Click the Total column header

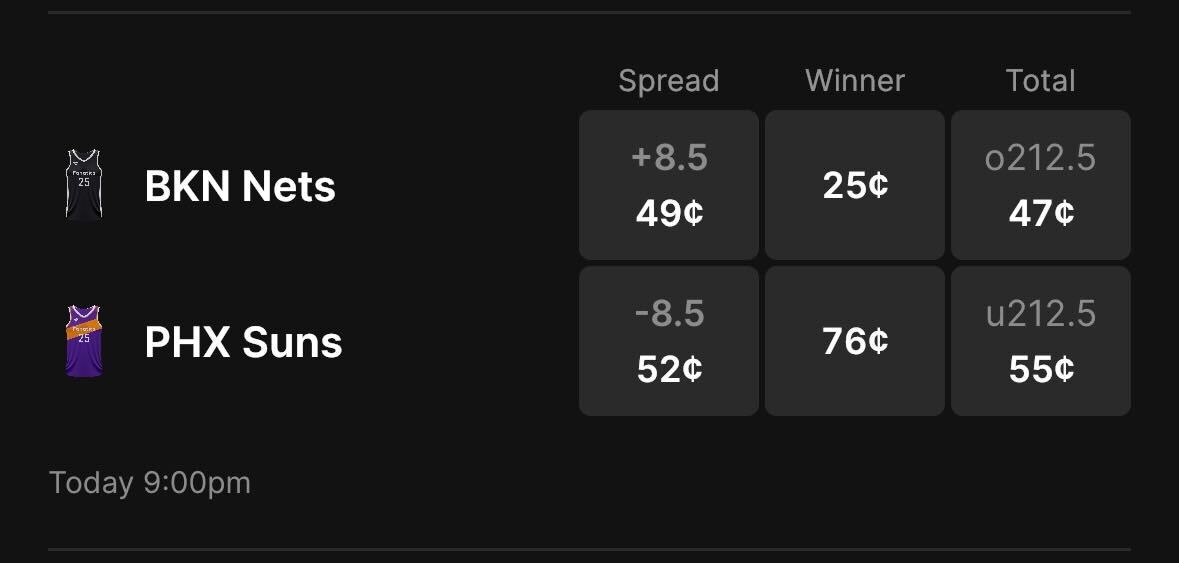(1040, 81)
